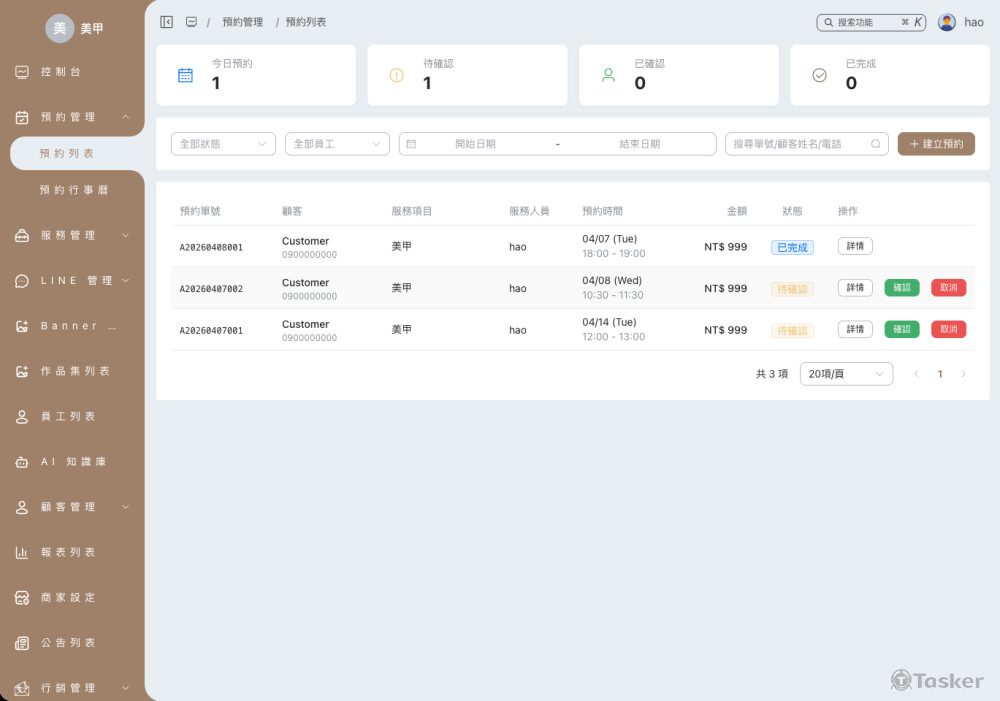1000x701 pixels.
Task: Expand the 服務管理 sidebar menu
Action: pos(72,235)
